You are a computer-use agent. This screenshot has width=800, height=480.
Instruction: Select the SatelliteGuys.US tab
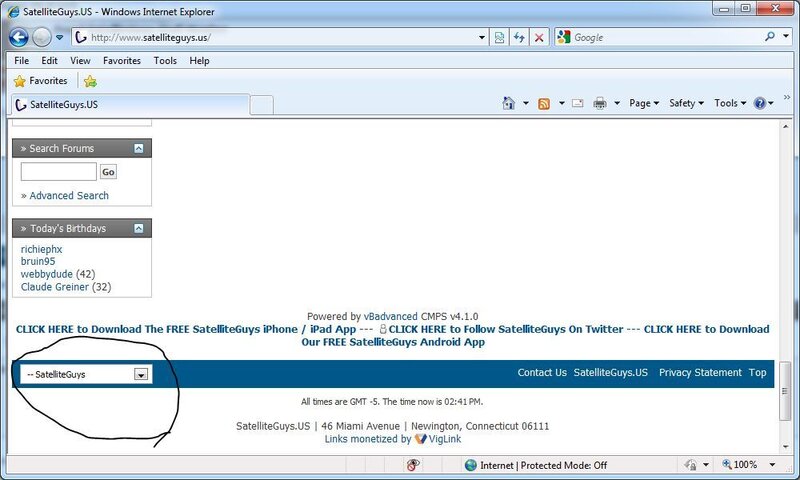click(130, 105)
